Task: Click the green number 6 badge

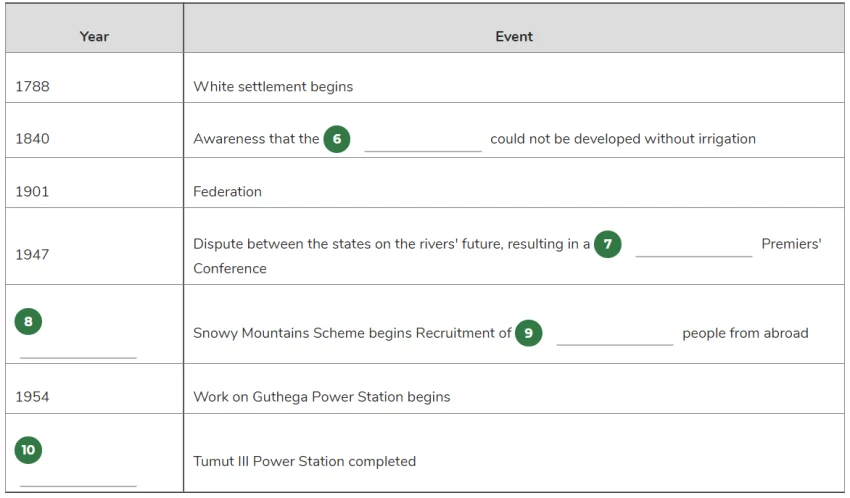Action: click(337, 139)
